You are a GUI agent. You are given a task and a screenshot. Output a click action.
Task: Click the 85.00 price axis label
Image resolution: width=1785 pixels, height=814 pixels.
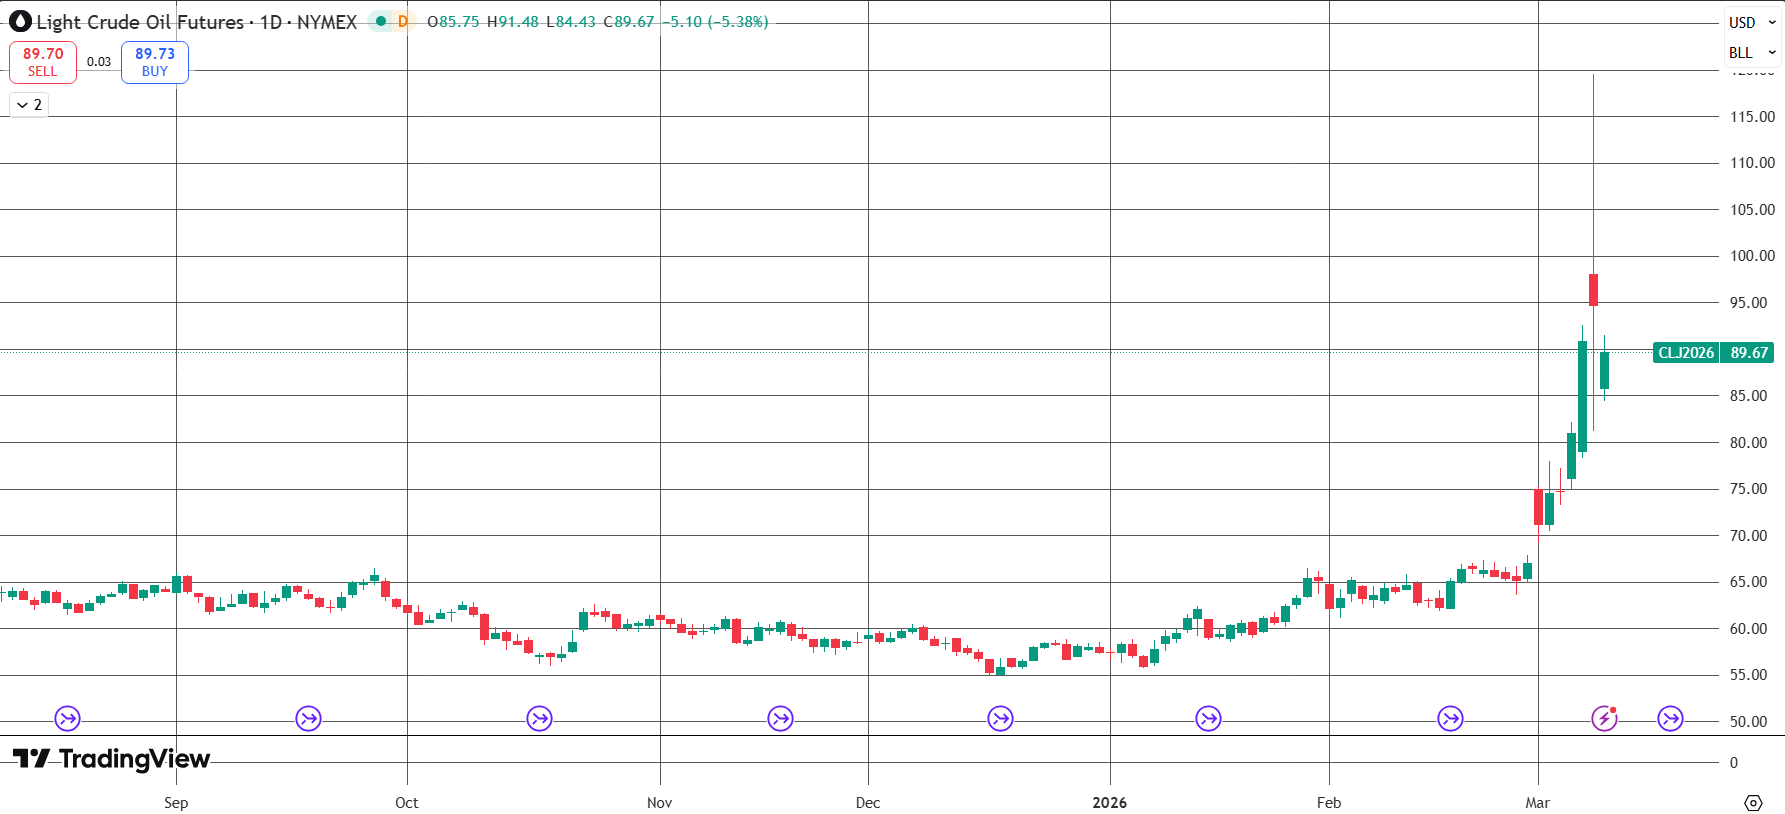(x=1749, y=396)
